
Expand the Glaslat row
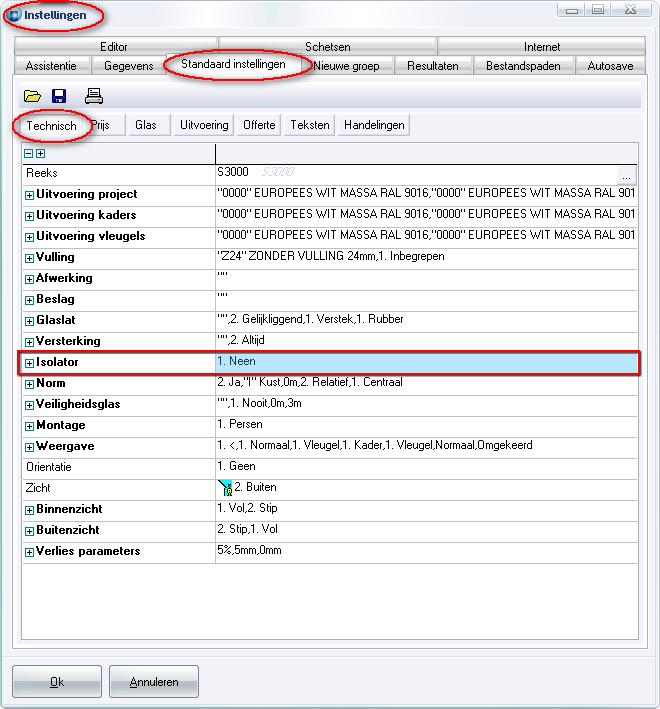coord(29,321)
